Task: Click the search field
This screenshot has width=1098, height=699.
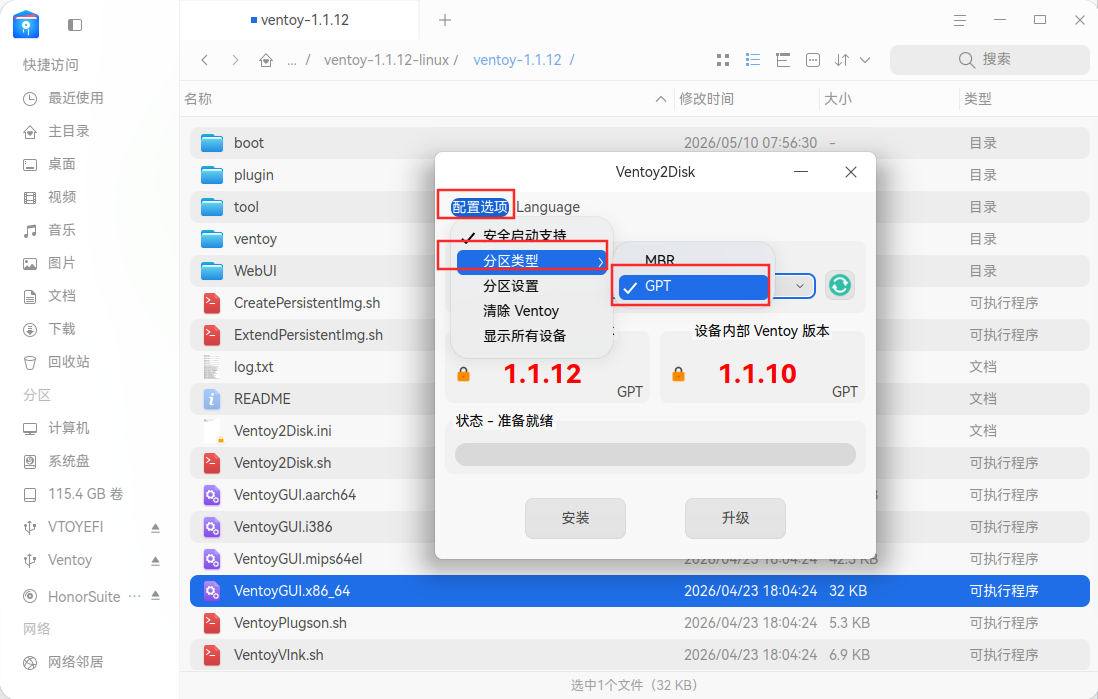Action: (989, 60)
